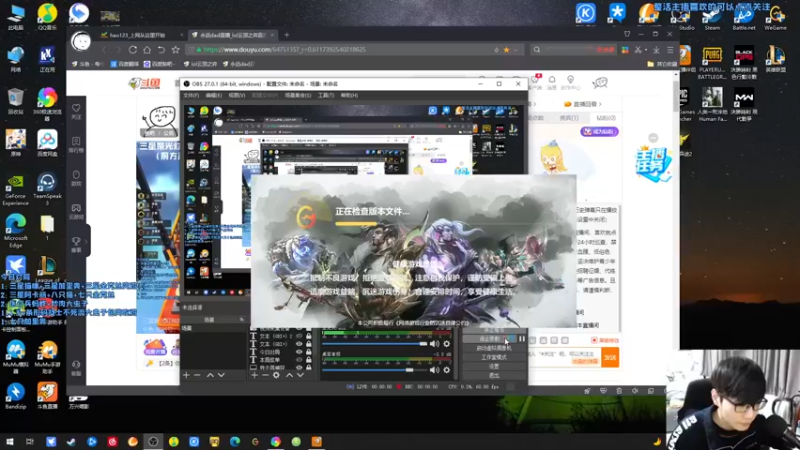Open the 帮助(H) menu in OBS
The image size is (800, 450).
coord(349,95)
